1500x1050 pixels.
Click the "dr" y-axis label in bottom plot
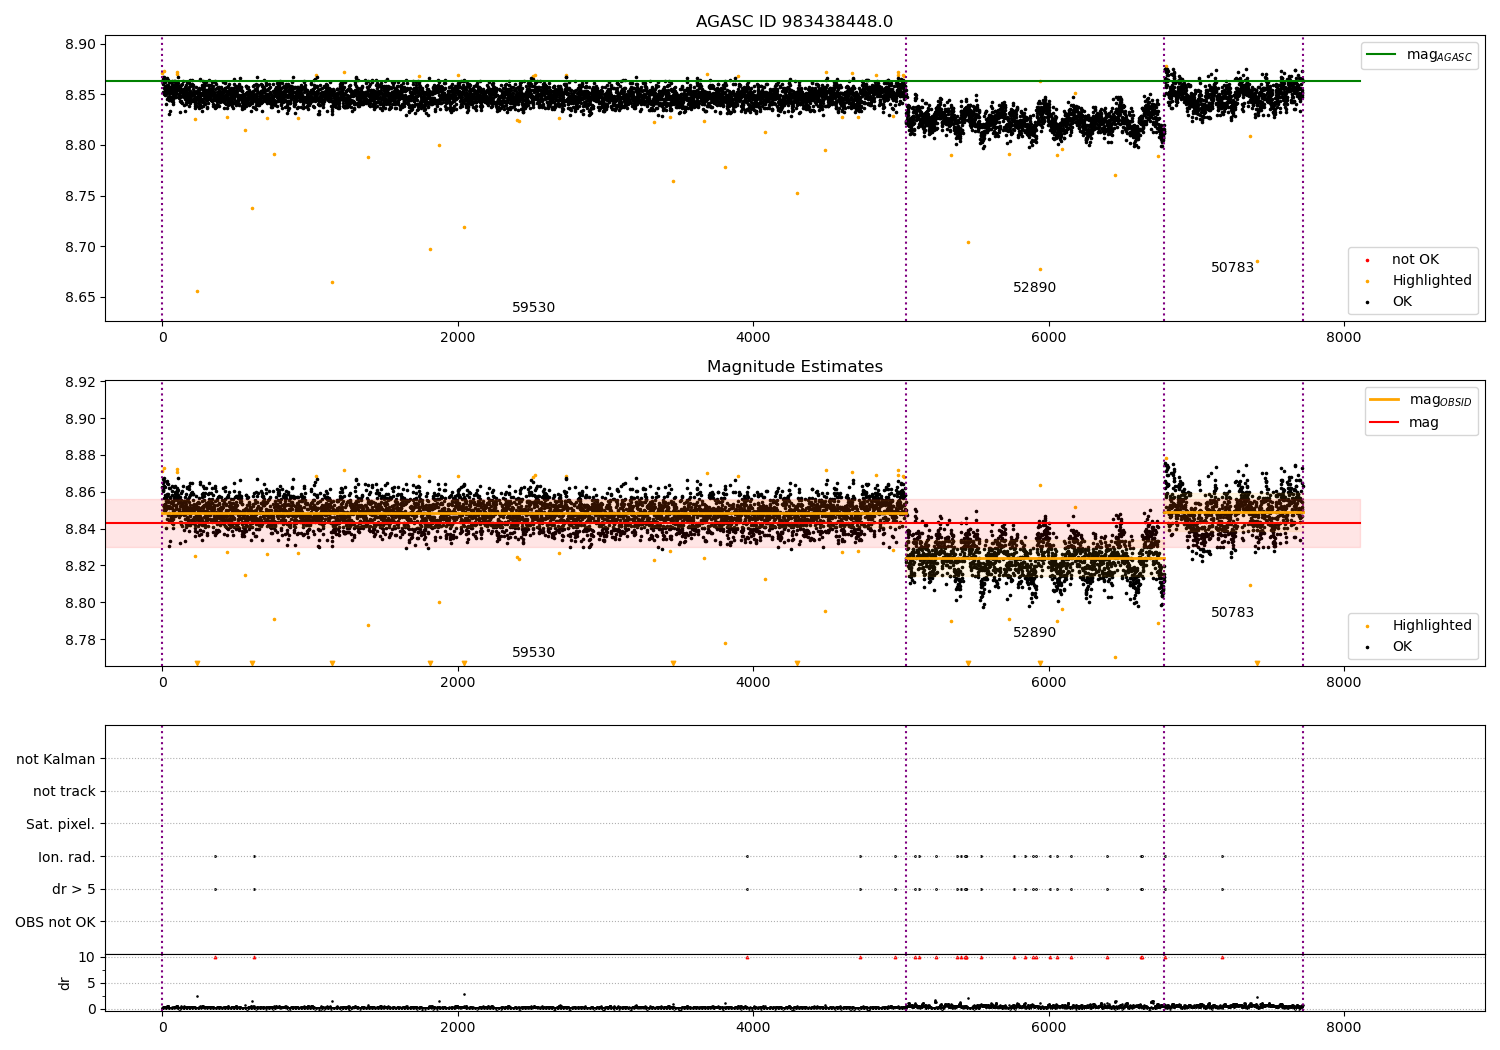pyautogui.click(x=65, y=983)
